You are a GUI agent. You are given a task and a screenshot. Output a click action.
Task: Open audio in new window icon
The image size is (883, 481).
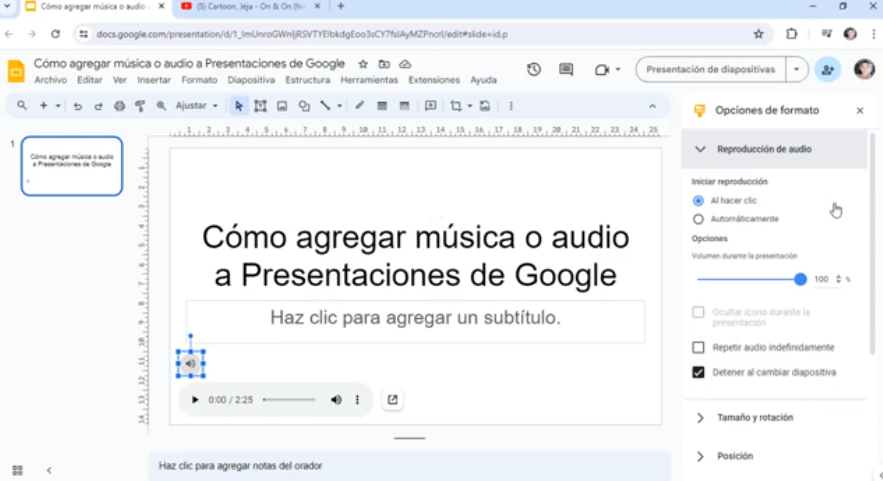[x=393, y=400]
